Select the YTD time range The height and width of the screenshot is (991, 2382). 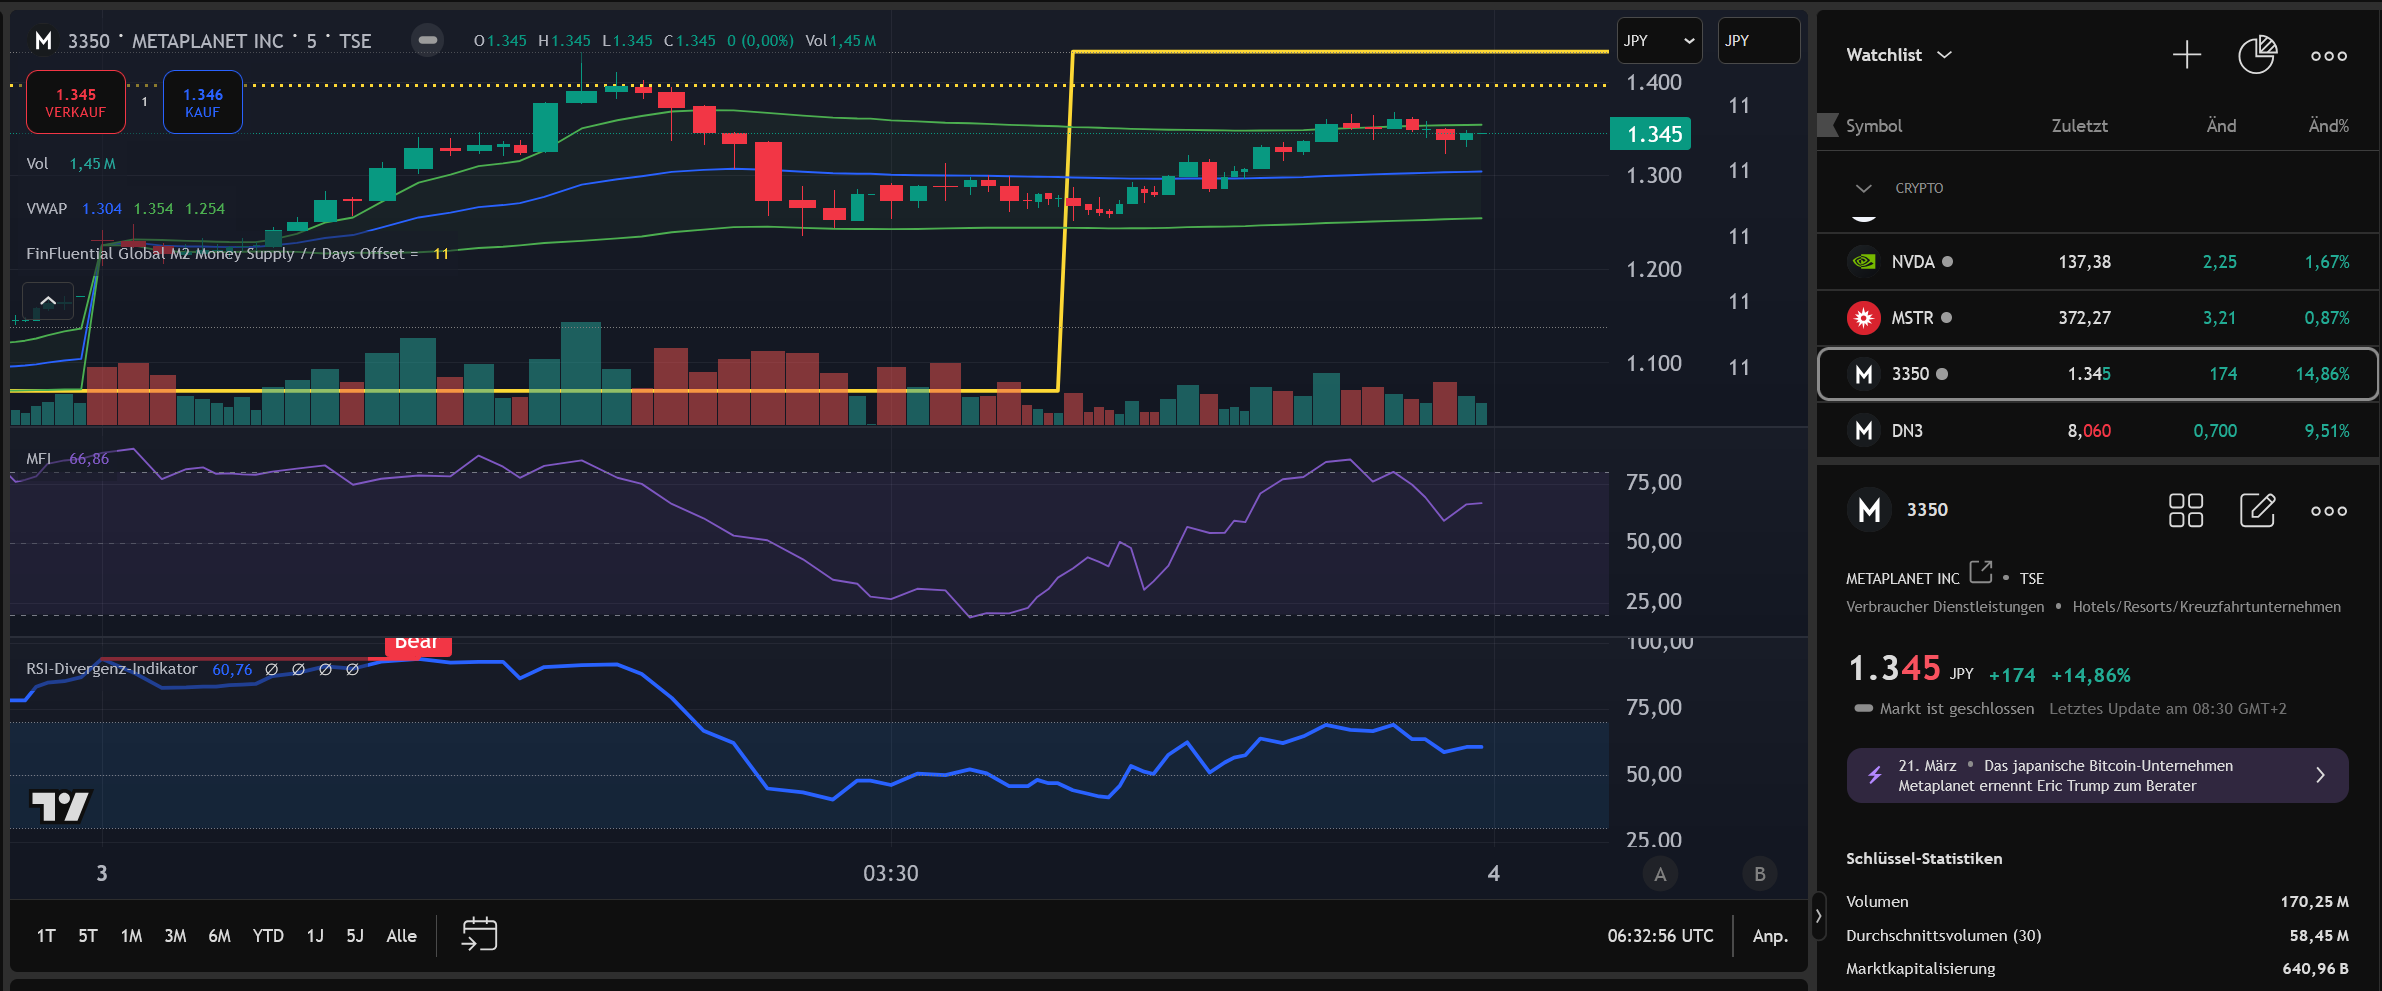(268, 936)
